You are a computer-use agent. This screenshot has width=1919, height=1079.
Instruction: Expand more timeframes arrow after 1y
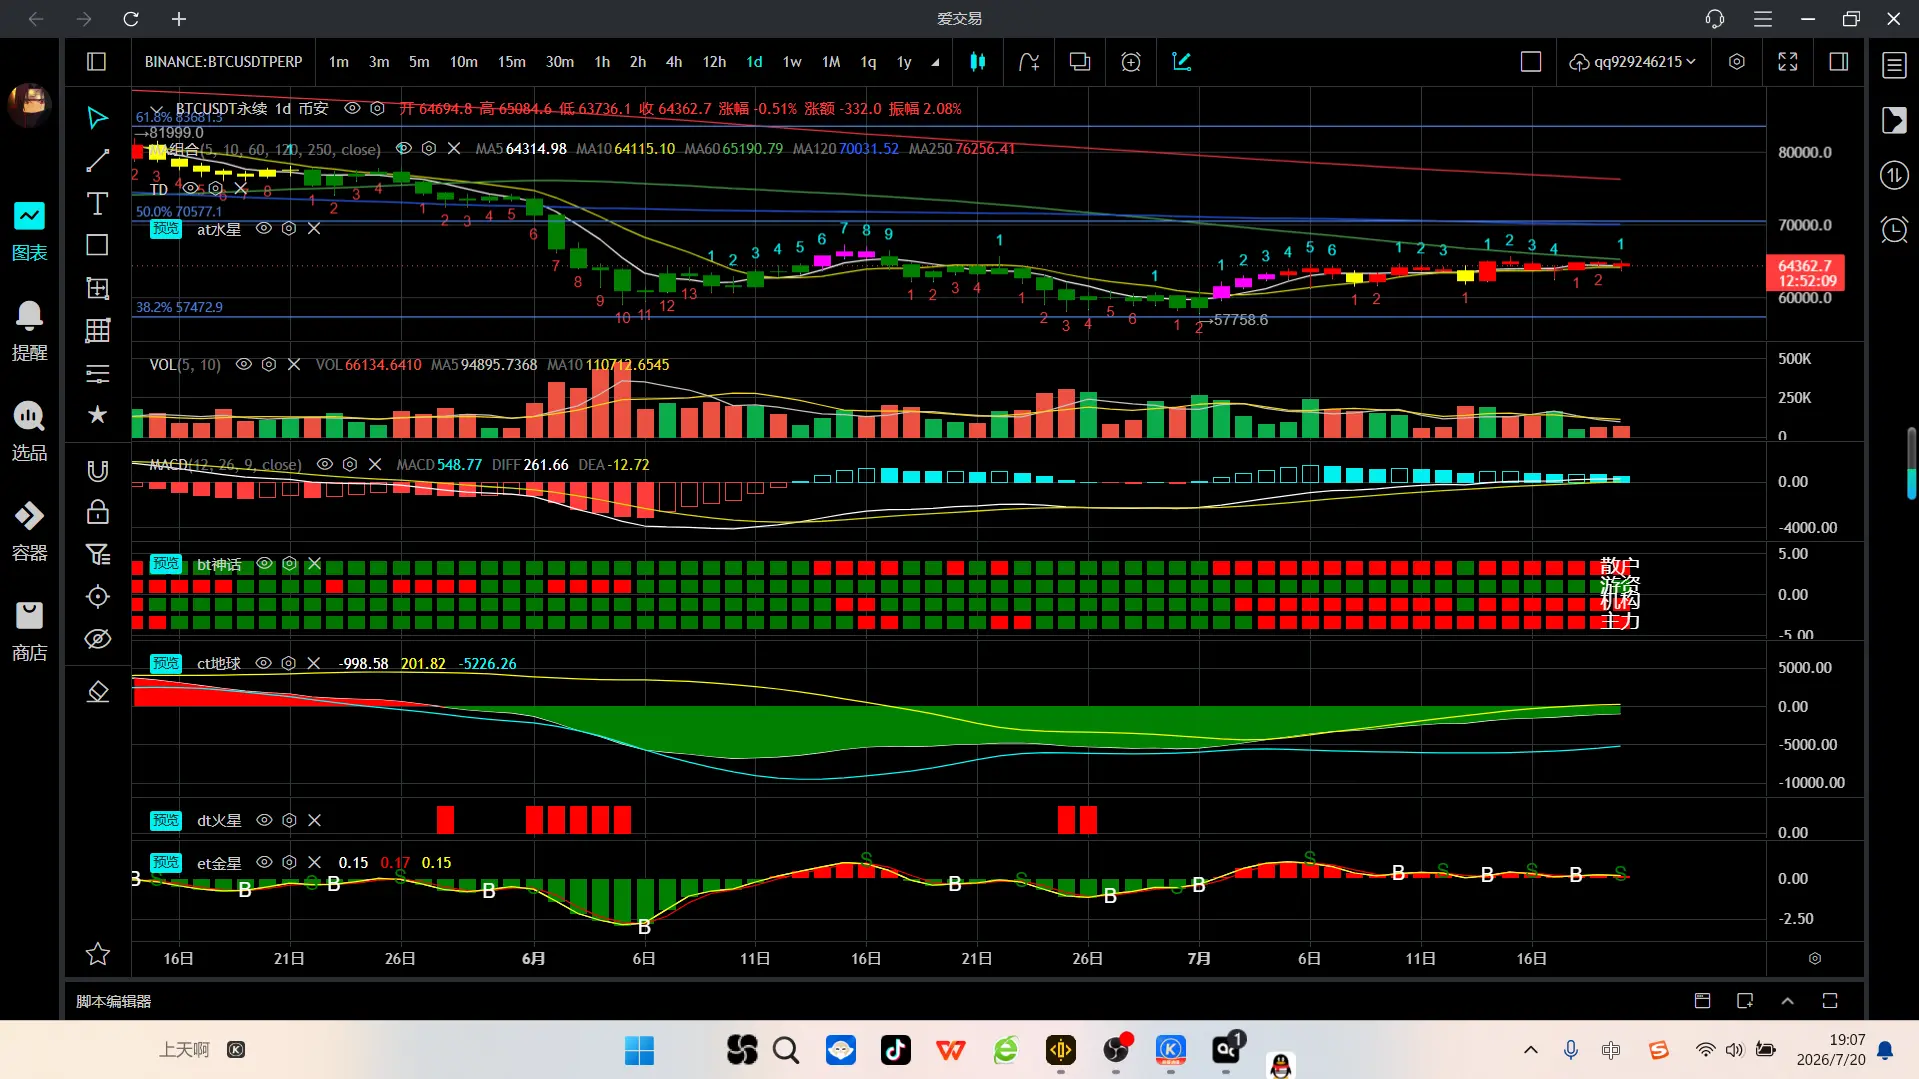click(x=935, y=62)
